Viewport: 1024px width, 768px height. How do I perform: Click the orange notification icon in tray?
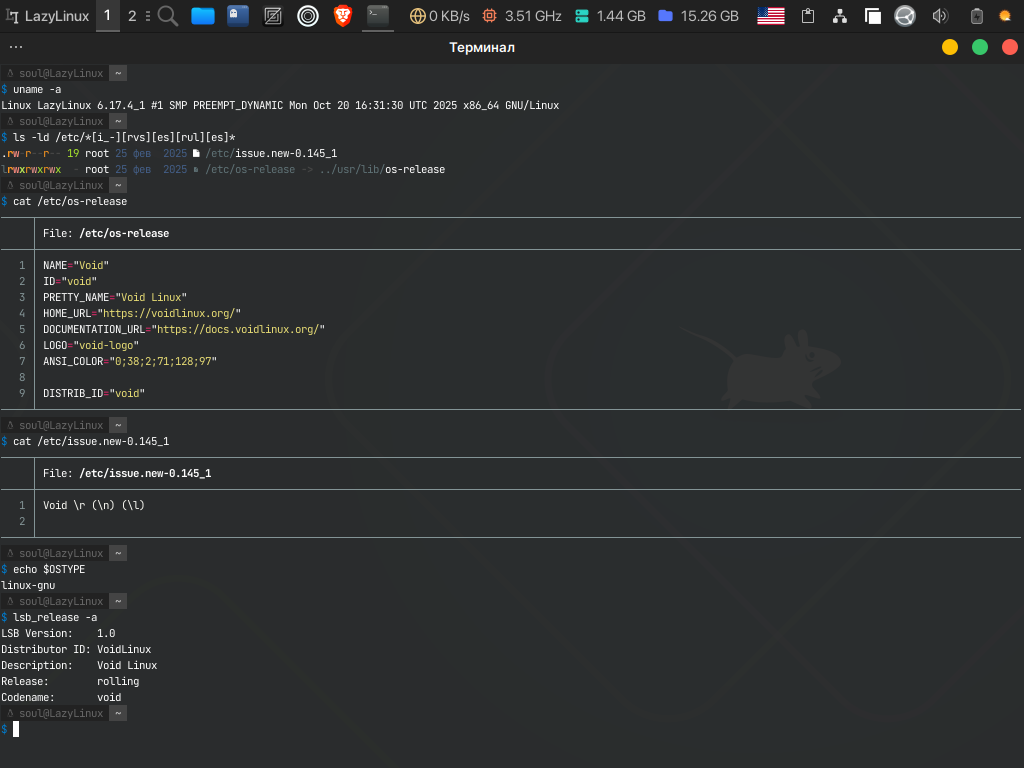click(1005, 16)
